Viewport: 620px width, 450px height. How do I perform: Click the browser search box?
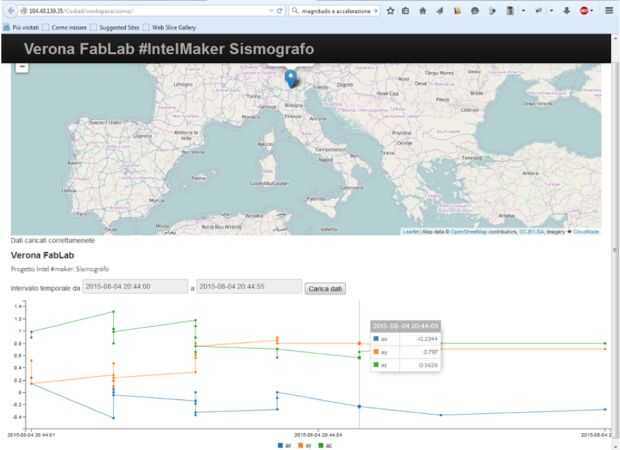[x=335, y=11]
